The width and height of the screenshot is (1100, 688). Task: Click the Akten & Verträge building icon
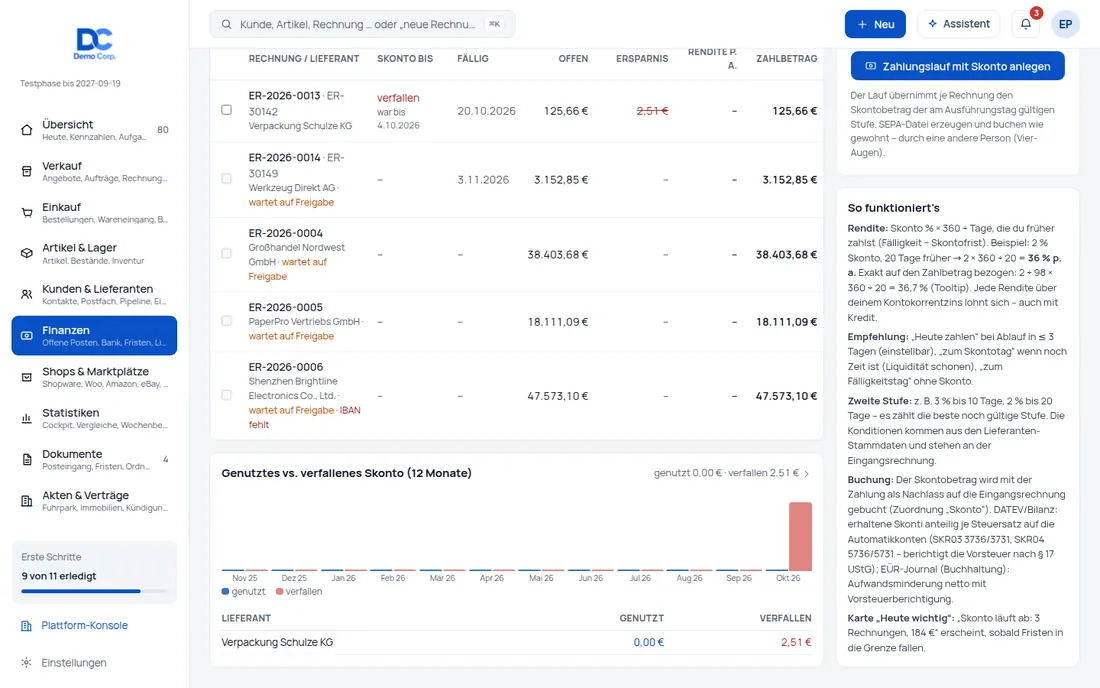[x=27, y=501]
